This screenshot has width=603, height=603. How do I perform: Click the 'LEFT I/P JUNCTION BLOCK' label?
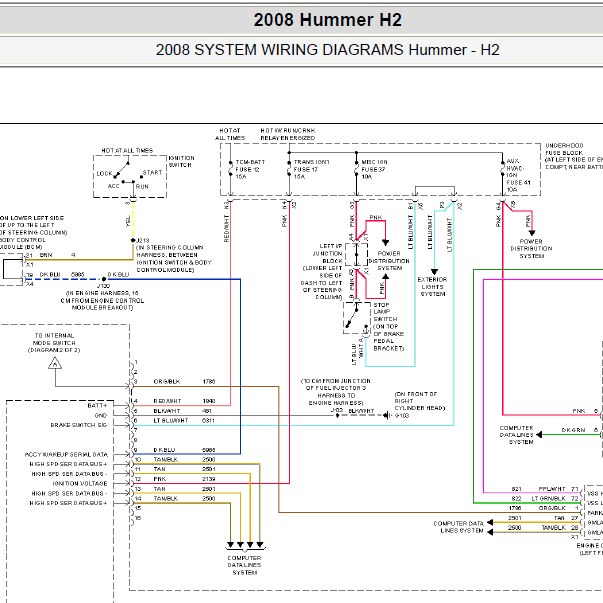click(327, 253)
